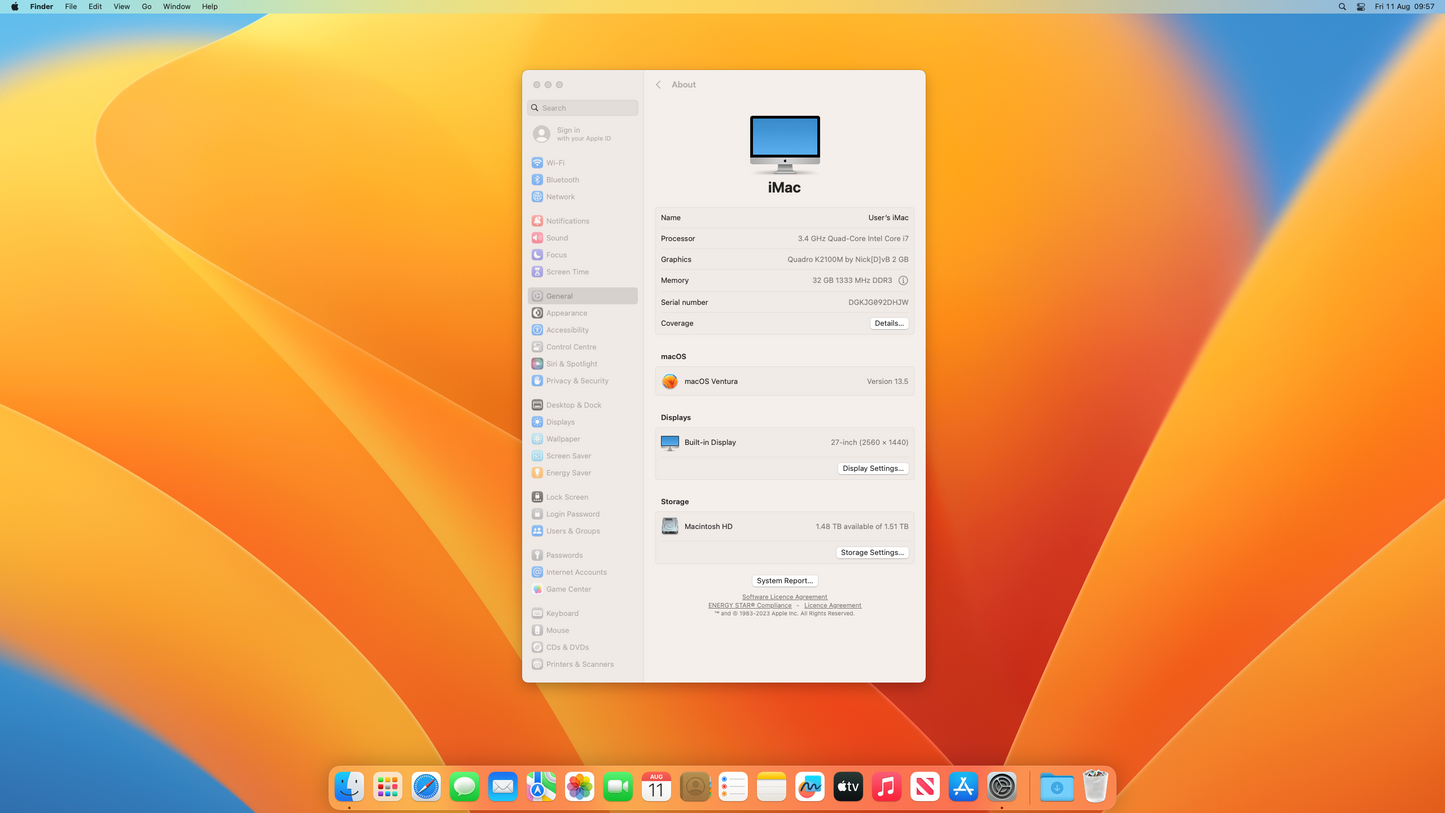Open the Window menu
Viewport: 1445px width, 813px height.
[177, 6]
